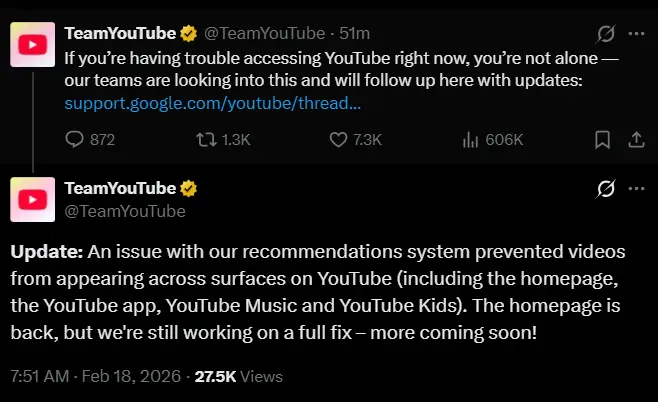Click the TeamYouTube name on first tweet
658x402 pixels.
pos(119,34)
